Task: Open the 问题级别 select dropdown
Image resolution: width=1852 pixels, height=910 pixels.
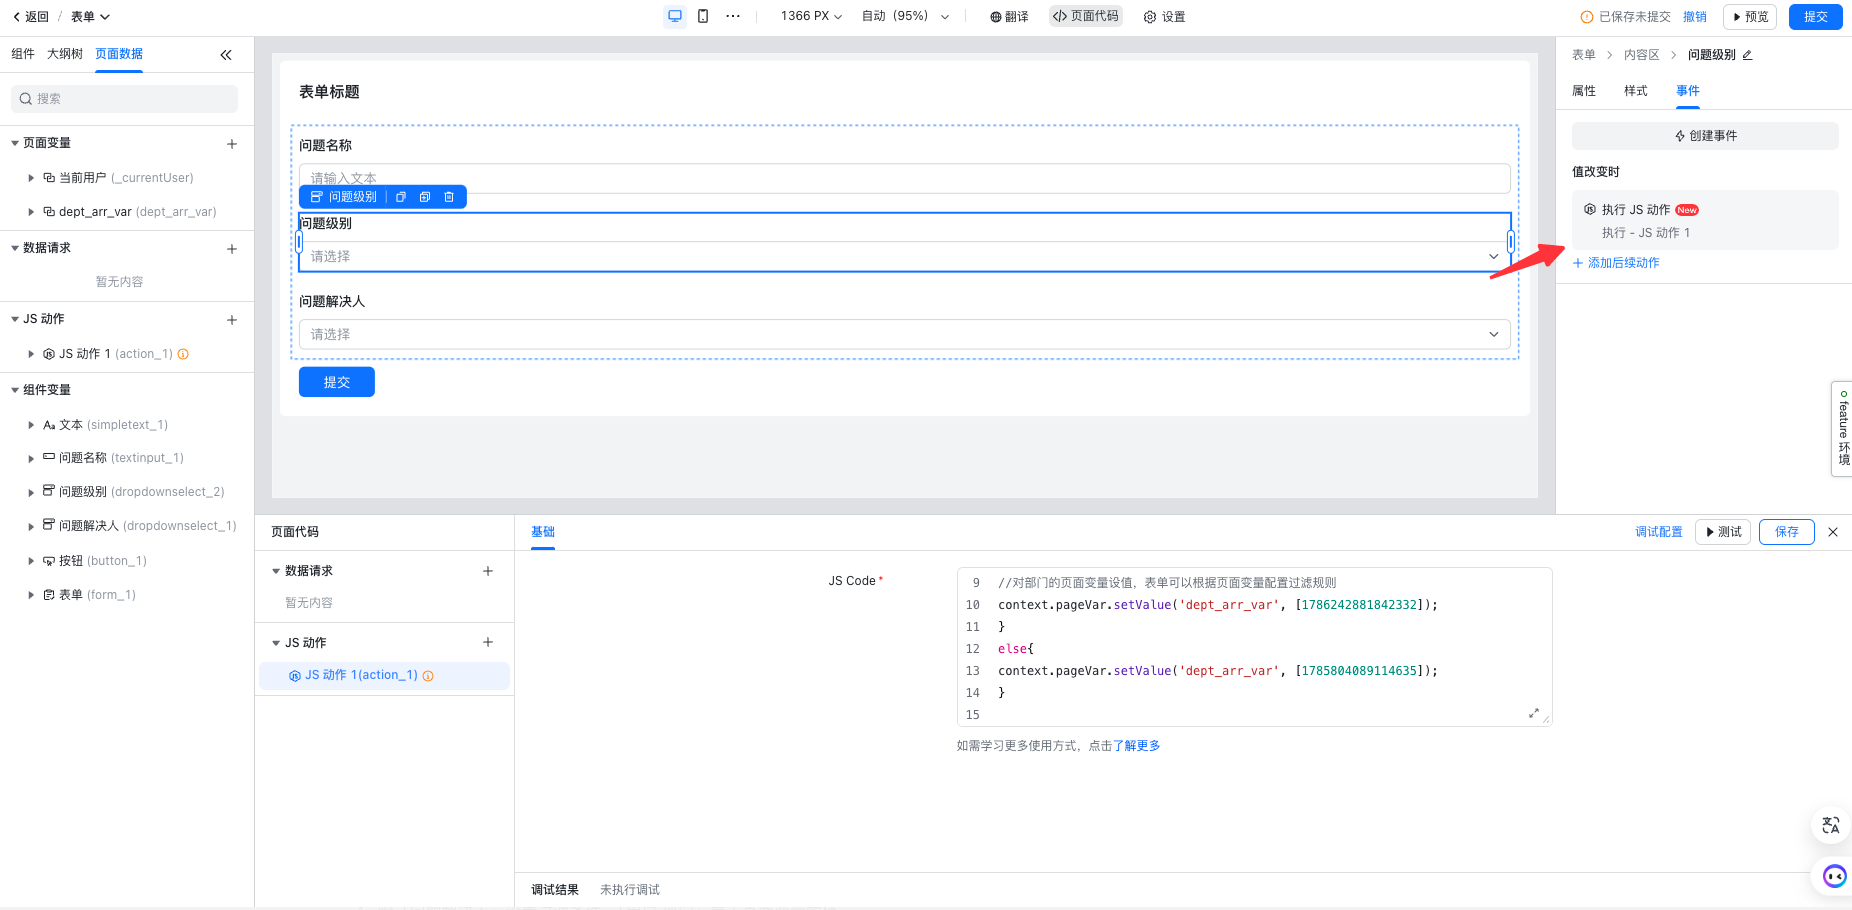Action: pos(904,257)
